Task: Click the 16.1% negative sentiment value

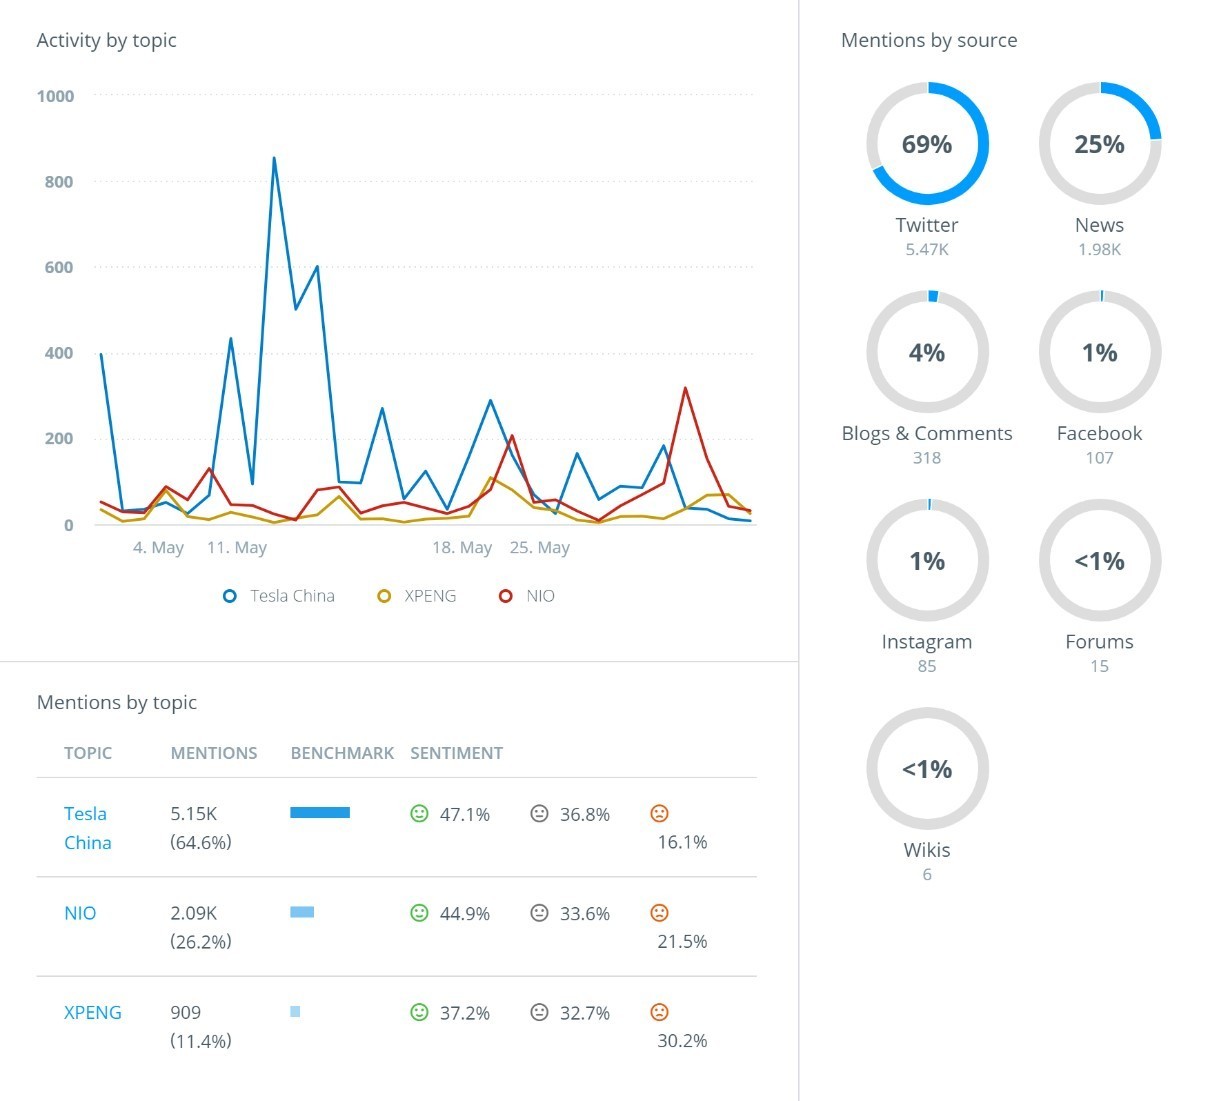Action: 682,842
